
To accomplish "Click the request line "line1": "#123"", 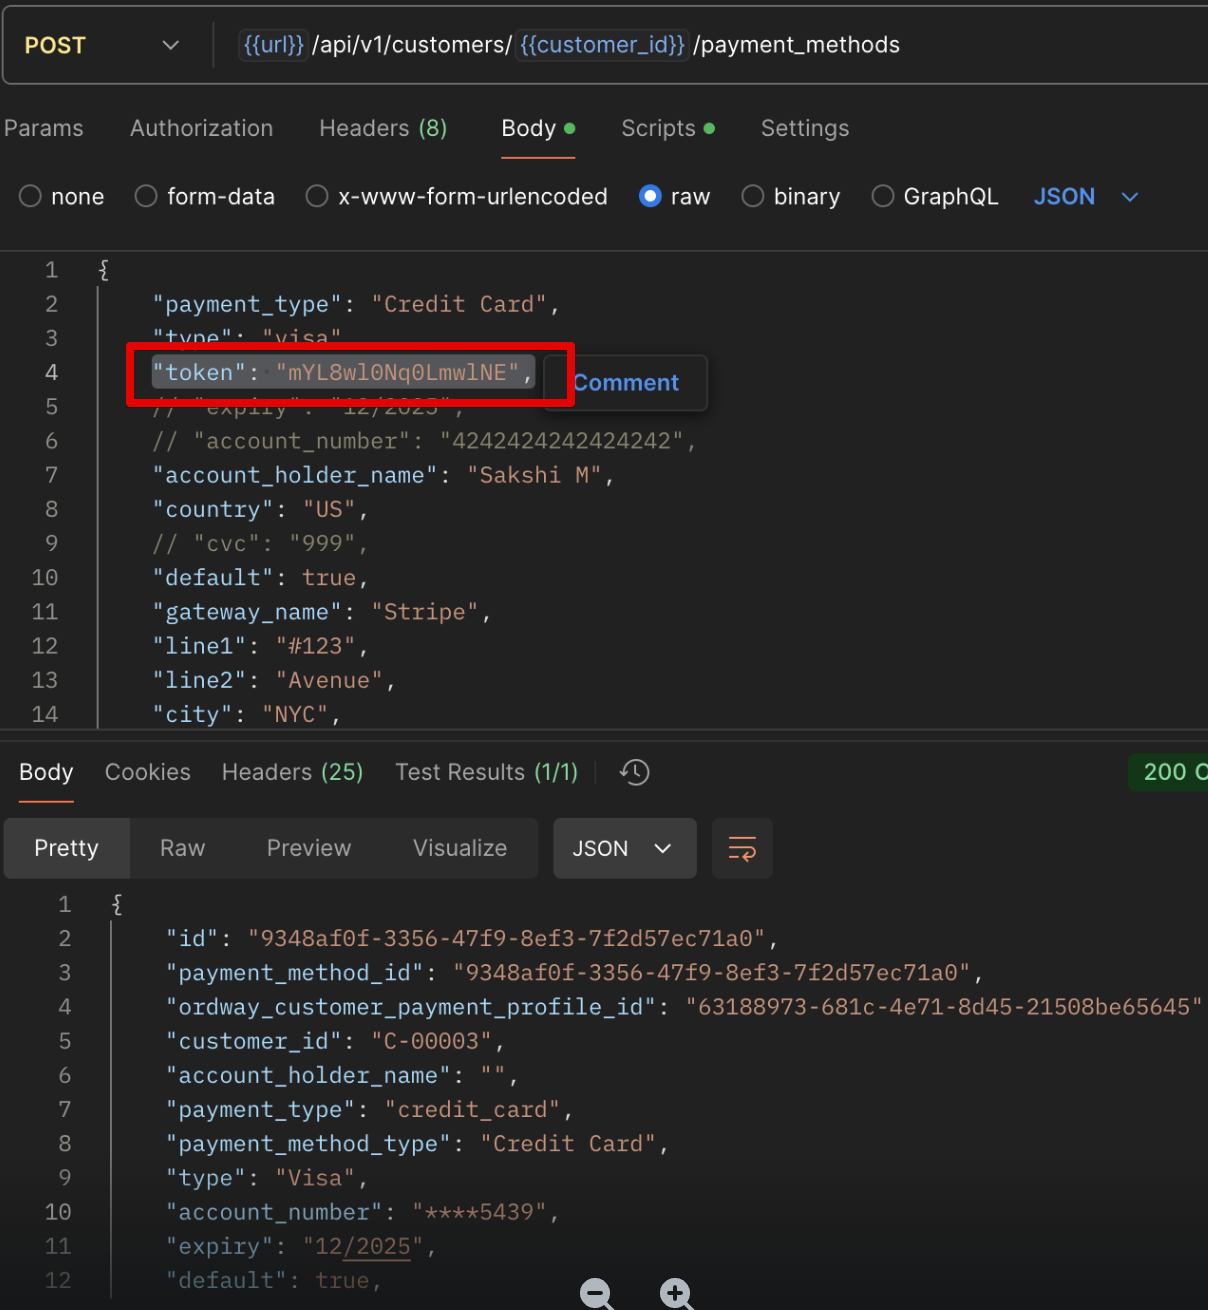I will [260, 646].
